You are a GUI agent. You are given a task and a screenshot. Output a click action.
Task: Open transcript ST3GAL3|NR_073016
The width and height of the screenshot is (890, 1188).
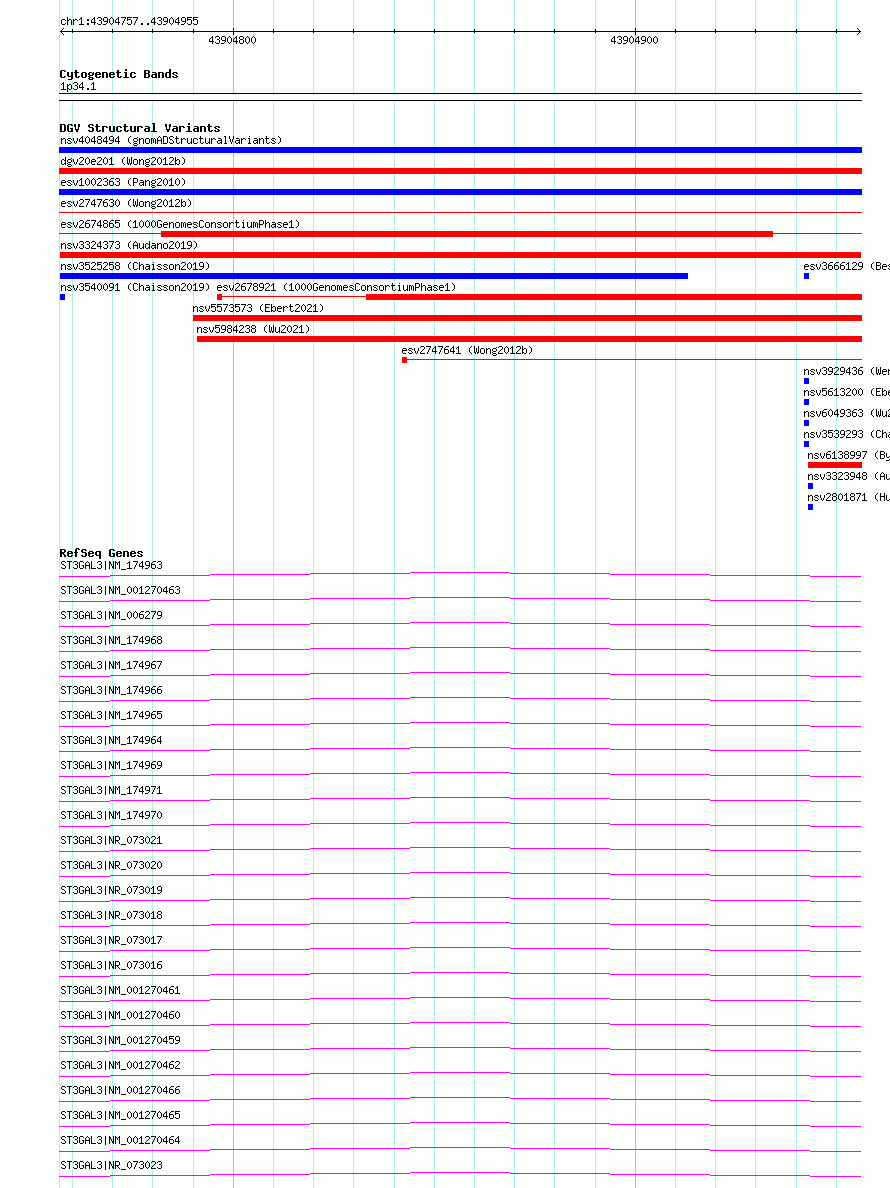pyautogui.click(x=111, y=965)
